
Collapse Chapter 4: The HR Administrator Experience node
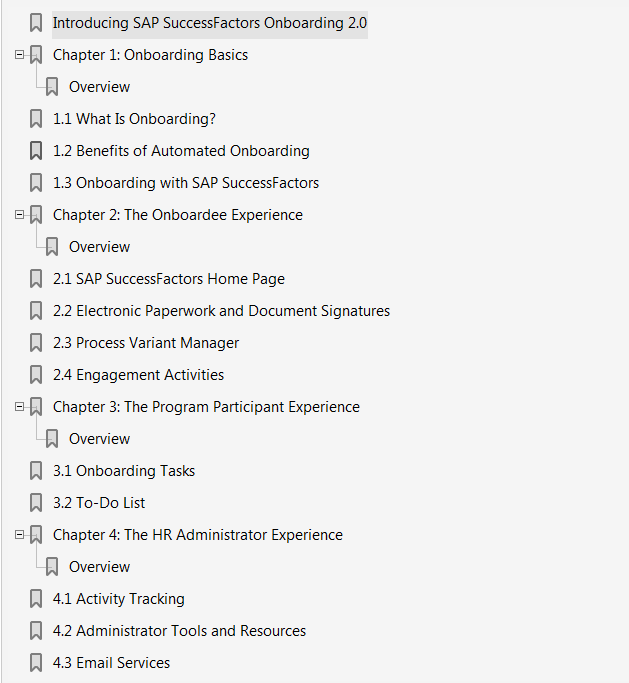[19, 535]
